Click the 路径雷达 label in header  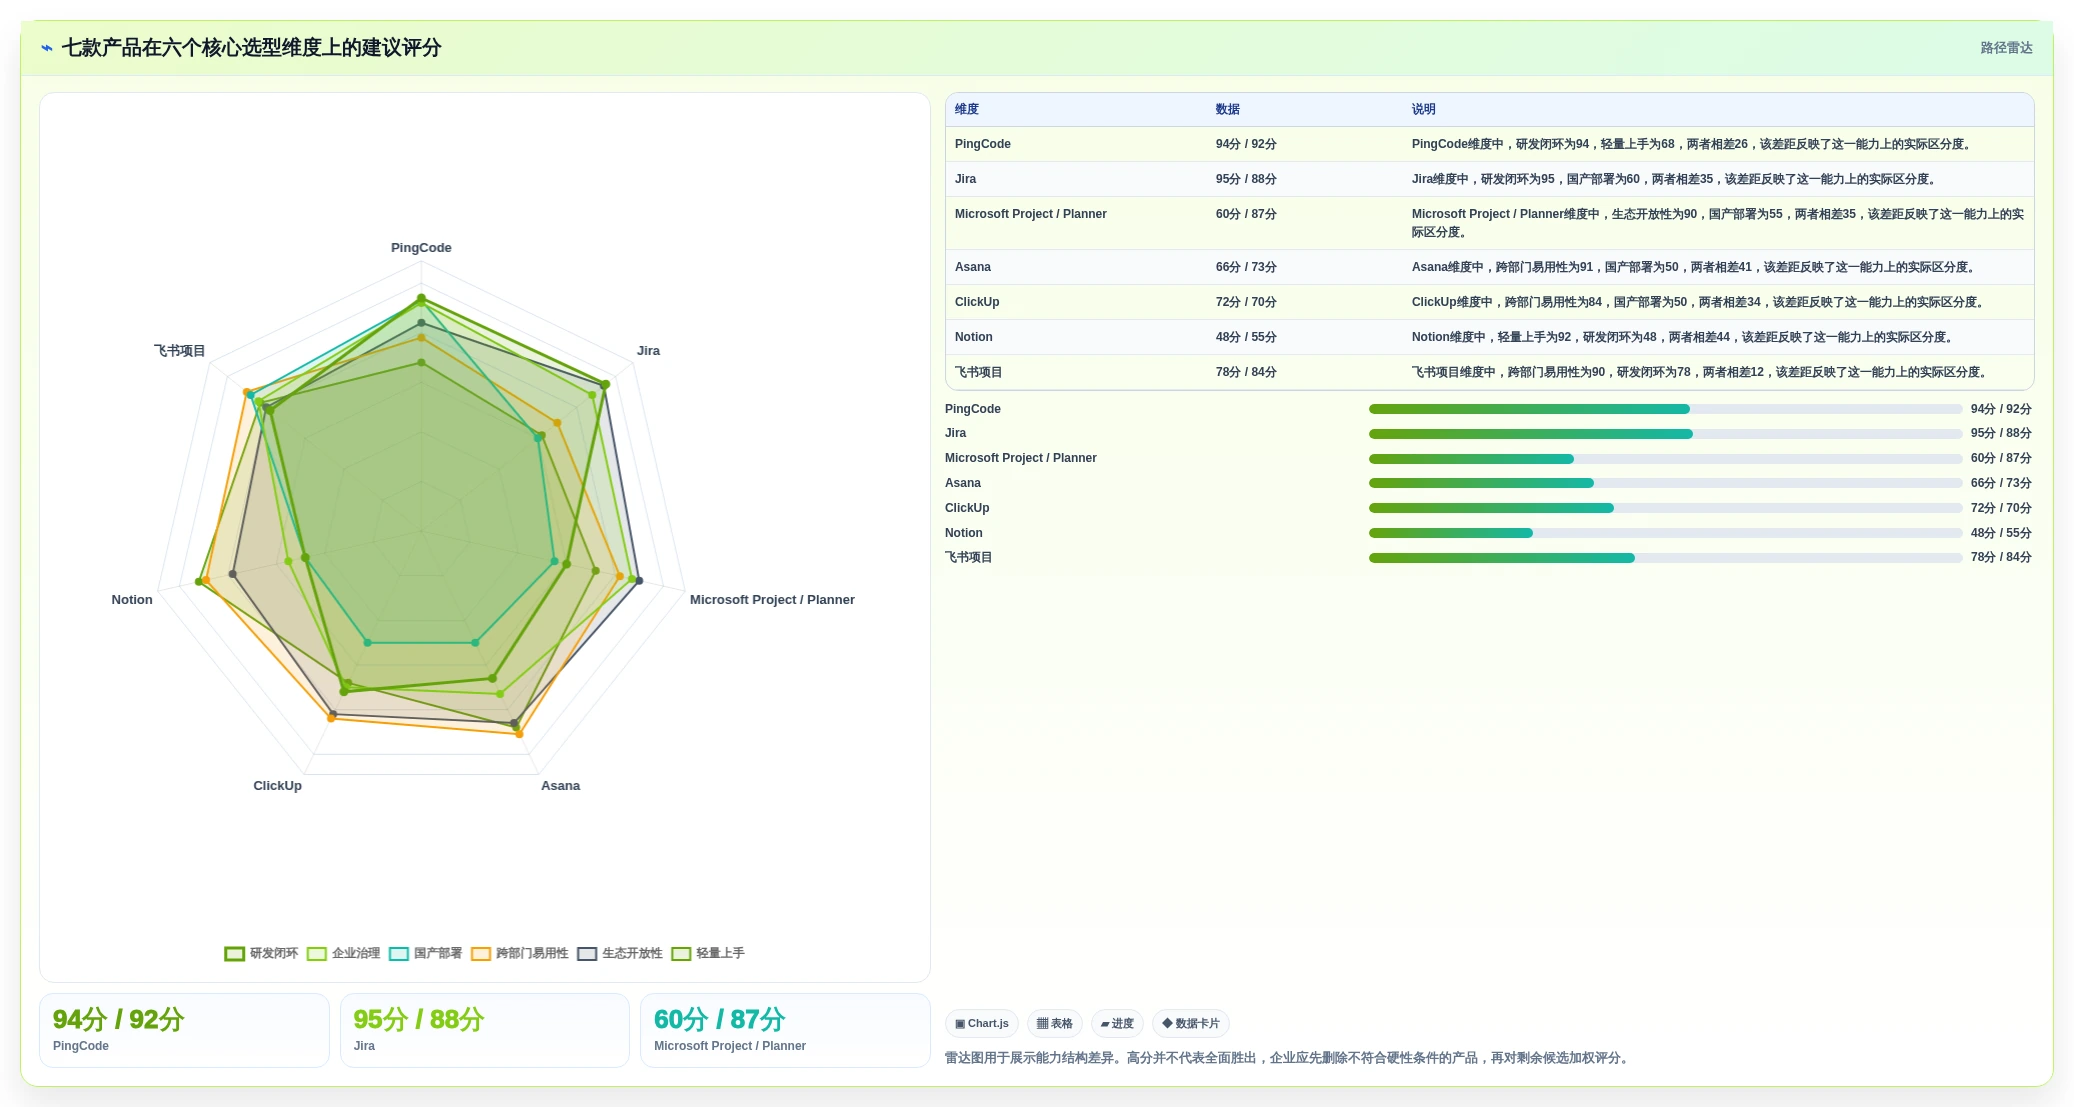pyautogui.click(x=2006, y=48)
